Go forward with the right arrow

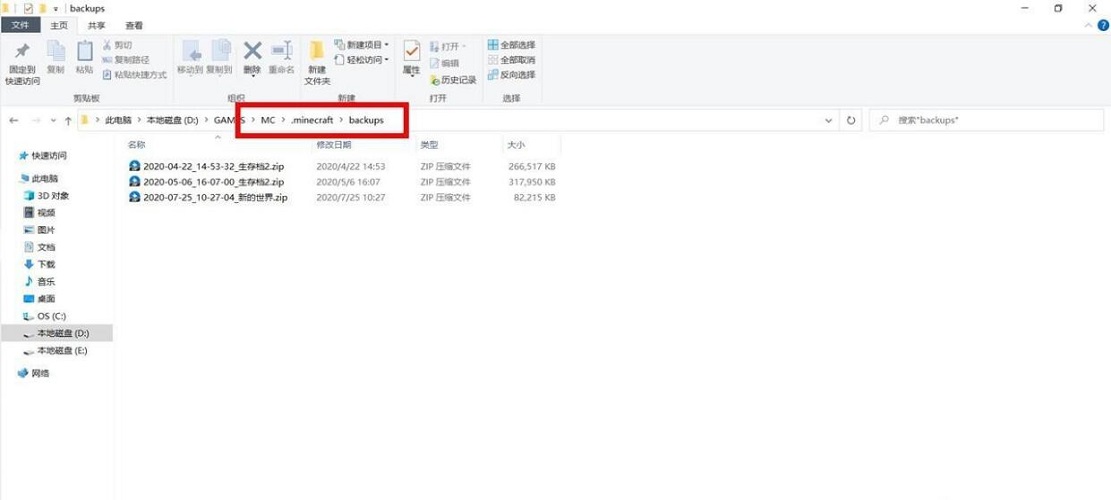pos(36,120)
